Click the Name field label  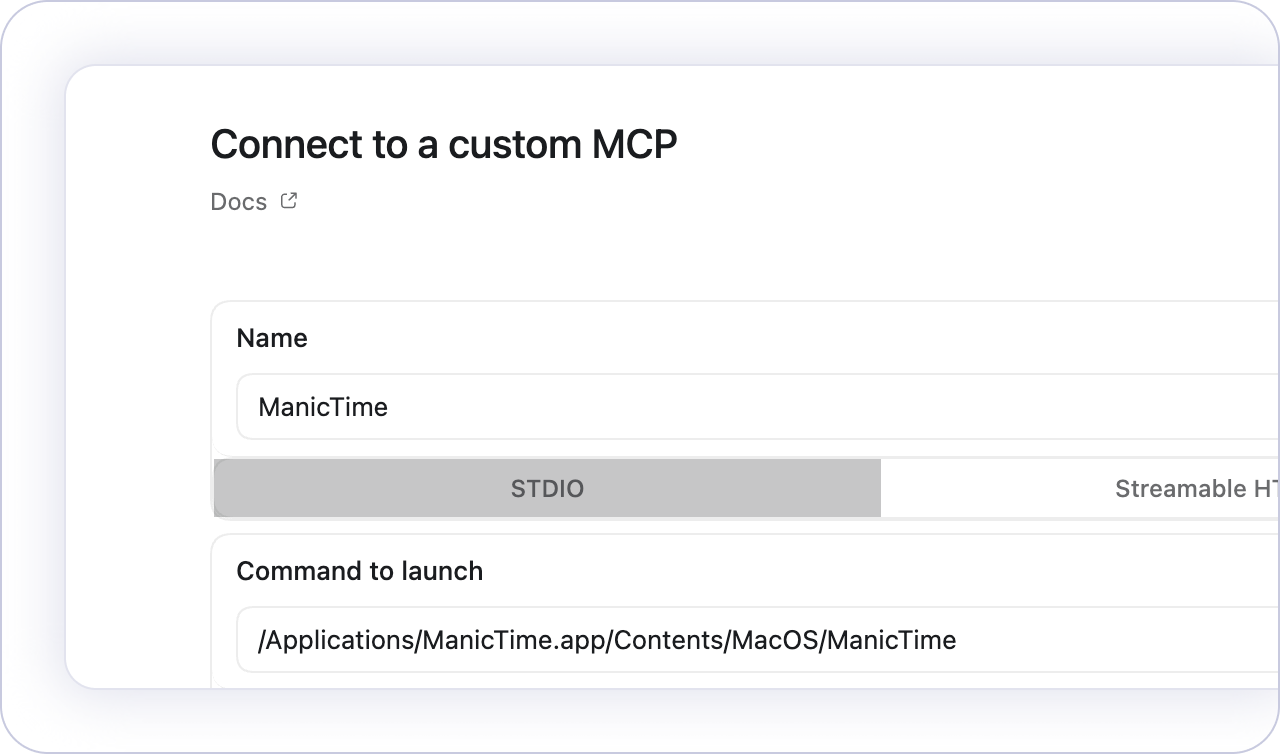(272, 338)
